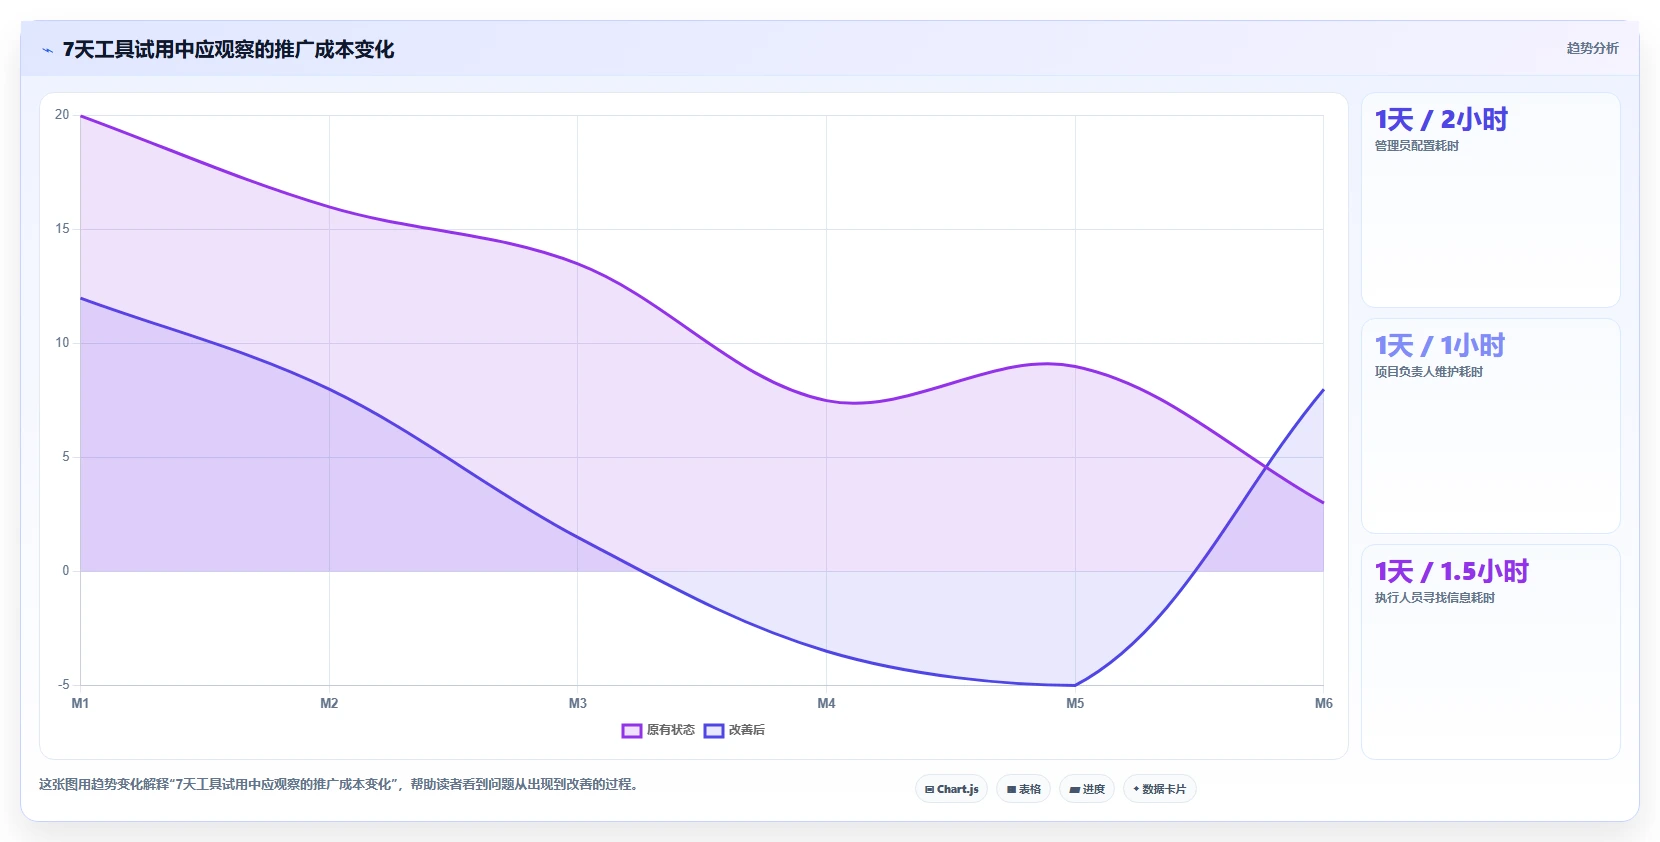Open the 项目负责人维护耗时 card
Viewport: 1660px width, 842px height.
(1490, 426)
